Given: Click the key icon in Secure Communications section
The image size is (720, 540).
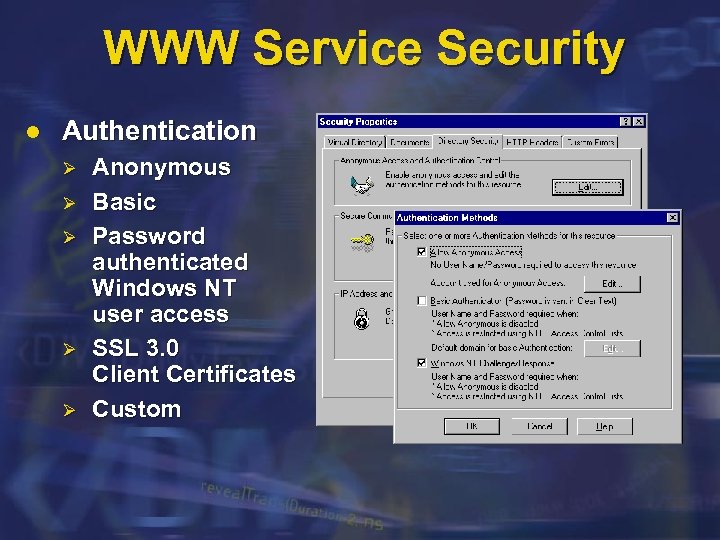Looking at the screenshot, I should click(x=362, y=242).
